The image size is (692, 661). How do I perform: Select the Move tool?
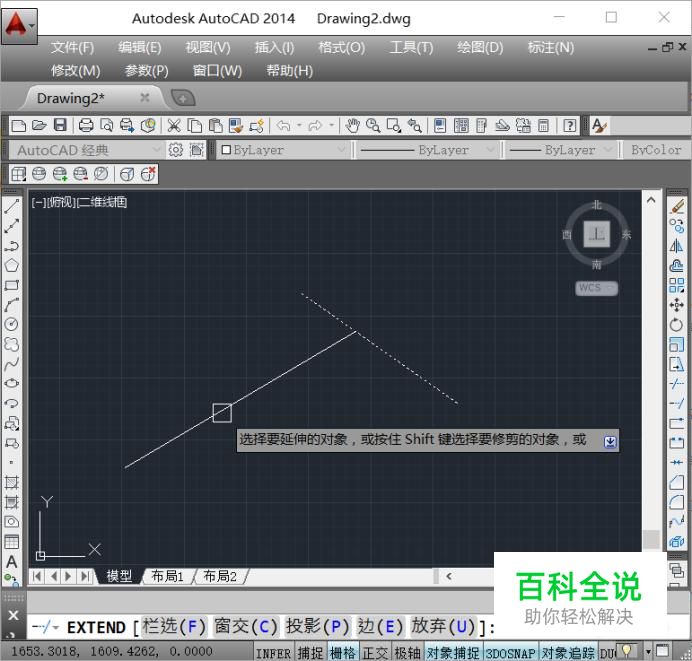677,305
